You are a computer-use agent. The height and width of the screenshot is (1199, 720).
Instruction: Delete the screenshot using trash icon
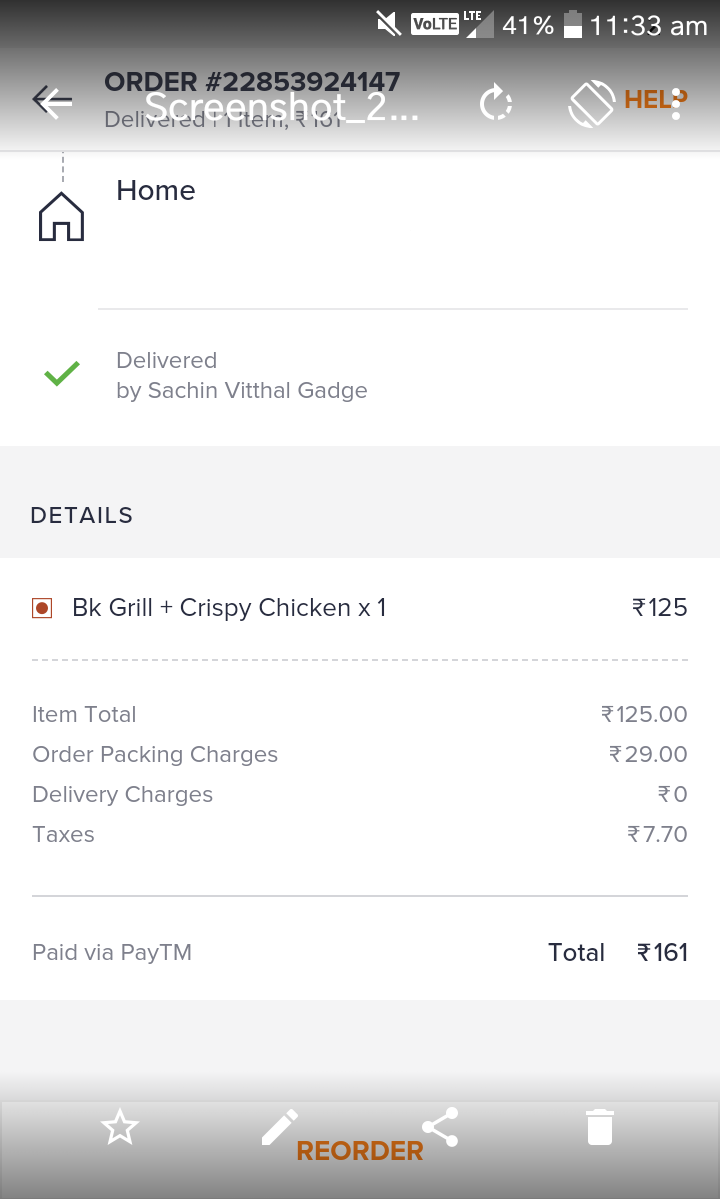coord(599,1127)
